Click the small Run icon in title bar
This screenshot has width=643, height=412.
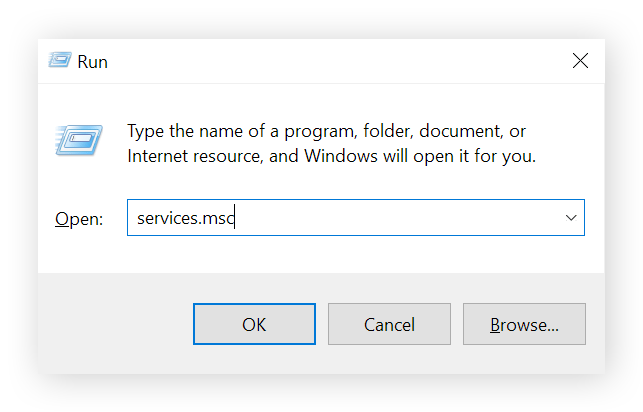click(x=59, y=61)
